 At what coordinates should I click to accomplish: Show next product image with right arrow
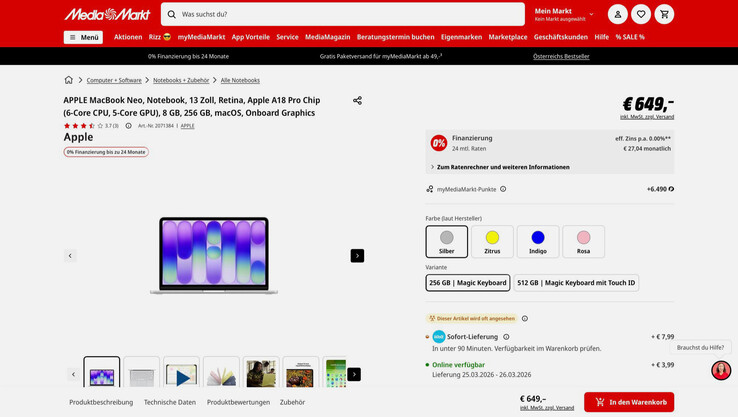tap(357, 256)
